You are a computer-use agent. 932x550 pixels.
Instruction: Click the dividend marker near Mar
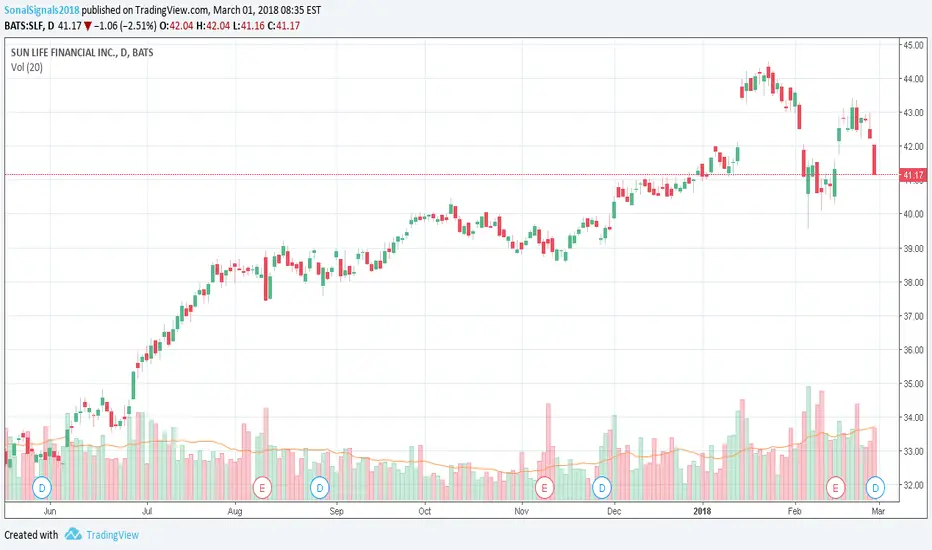tap(875, 488)
